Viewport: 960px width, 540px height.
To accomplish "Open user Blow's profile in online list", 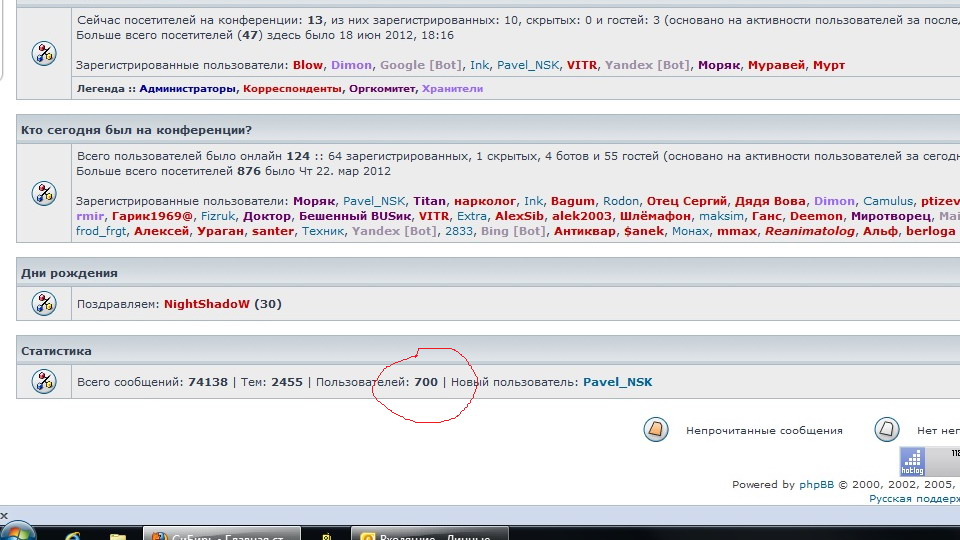I will pos(308,65).
